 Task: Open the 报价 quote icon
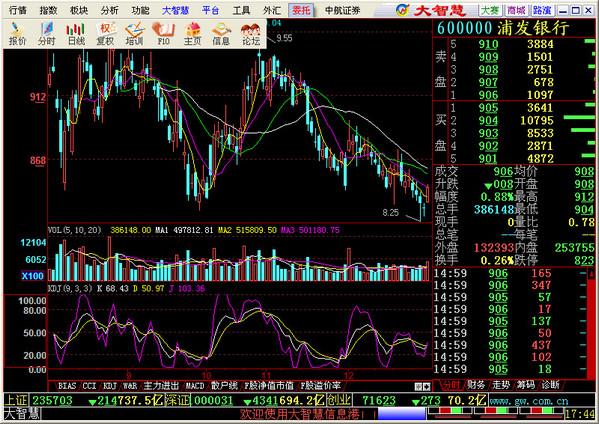pyautogui.click(x=18, y=34)
